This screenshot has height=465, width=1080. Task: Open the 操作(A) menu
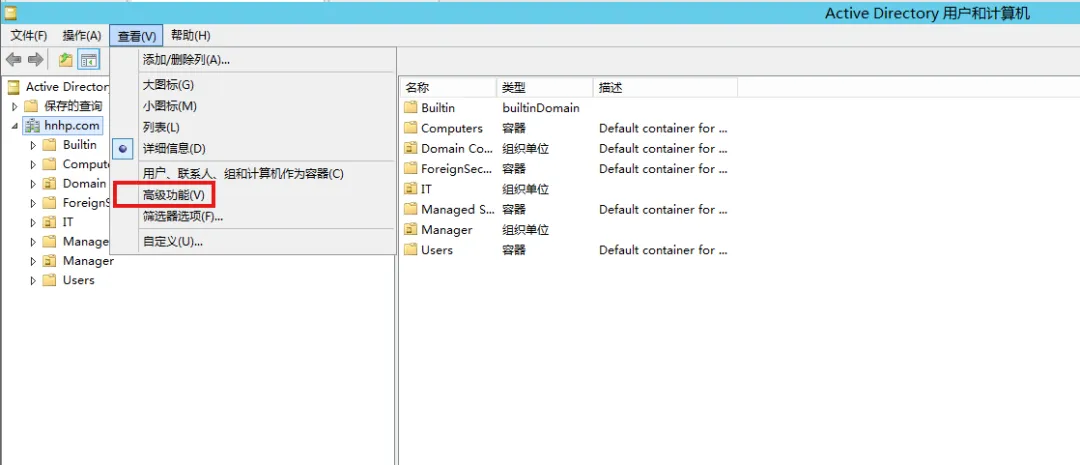[x=81, y=35]
